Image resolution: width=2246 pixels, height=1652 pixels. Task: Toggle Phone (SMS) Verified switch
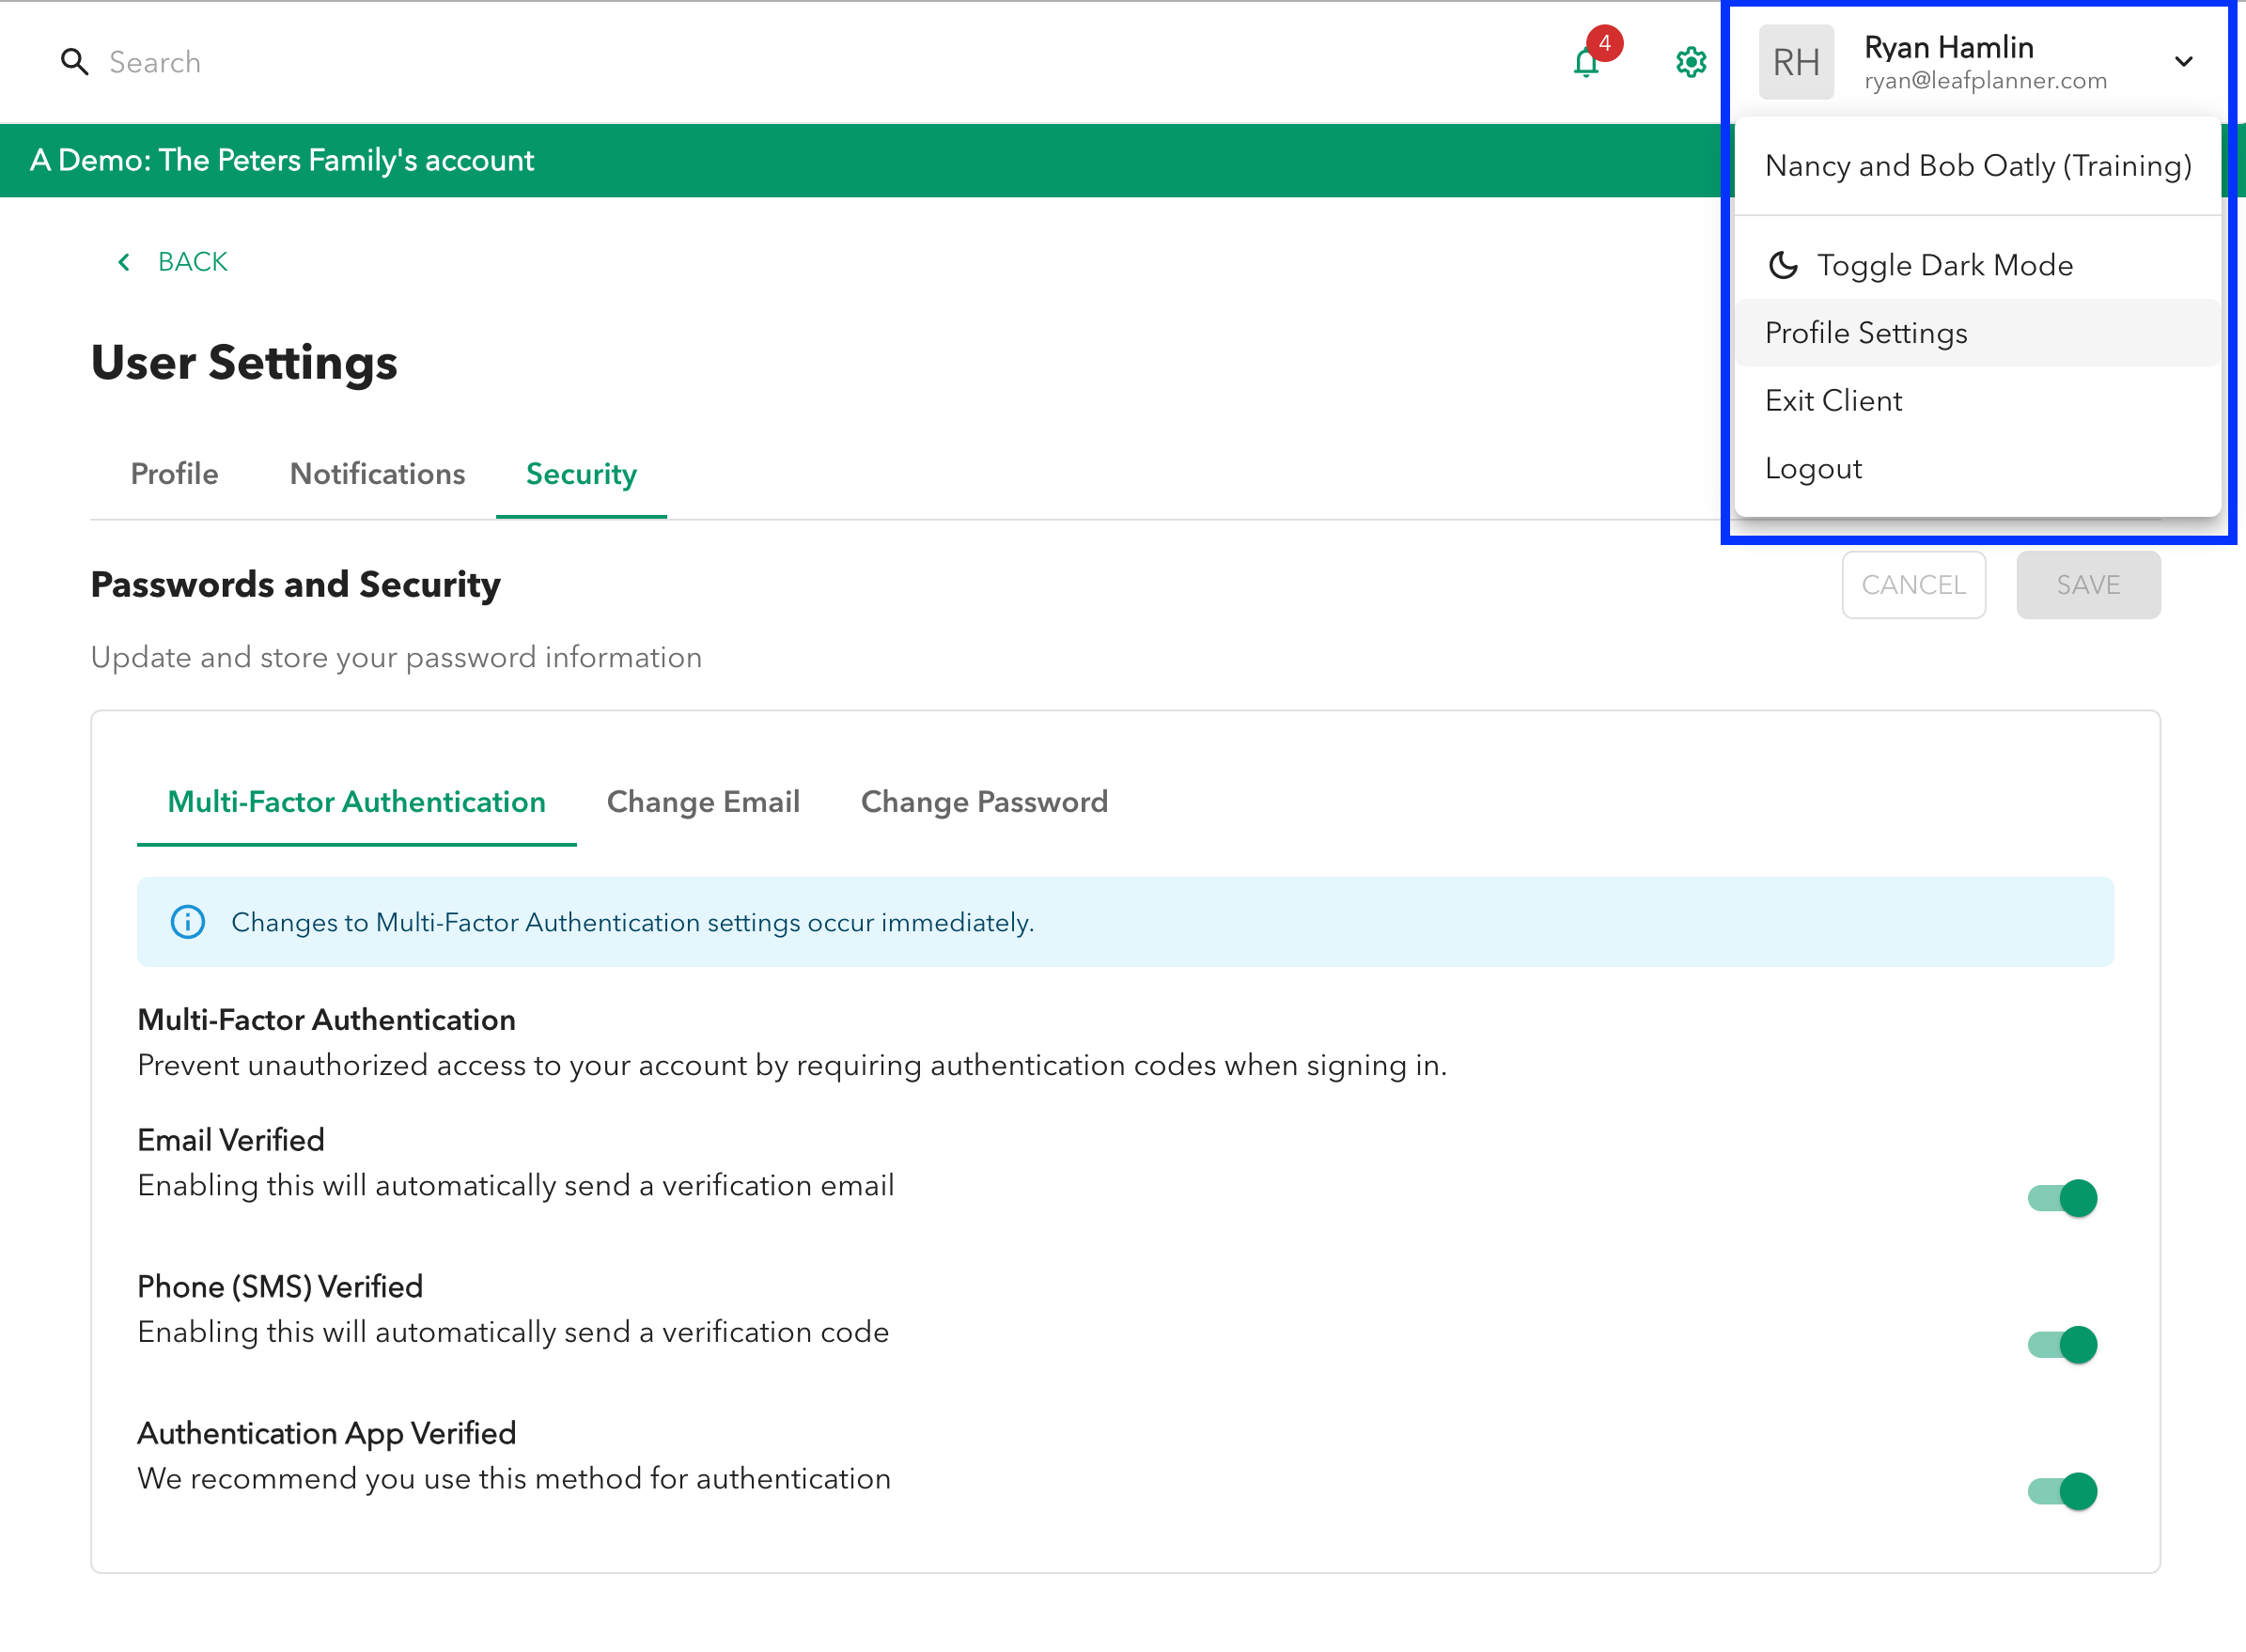click(x=2062, y=1345)
